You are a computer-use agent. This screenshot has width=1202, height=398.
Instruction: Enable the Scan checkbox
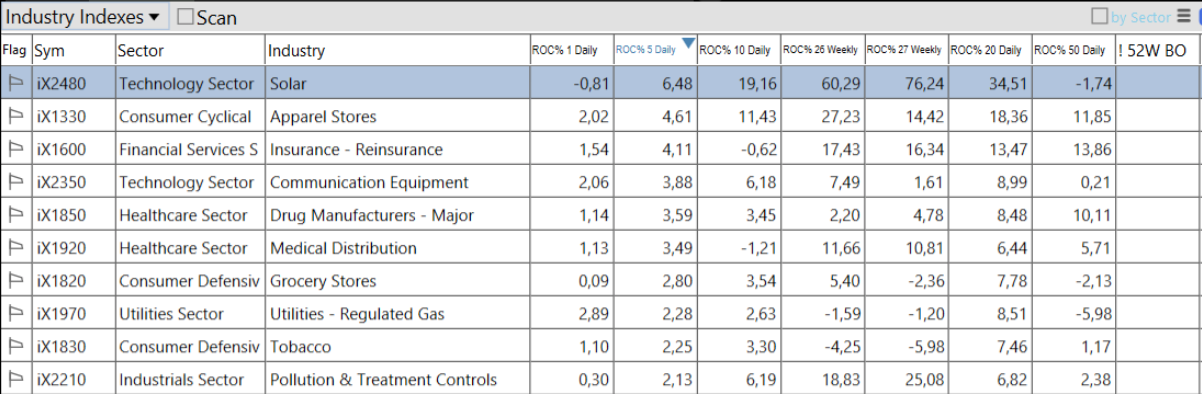coord(185,17)
